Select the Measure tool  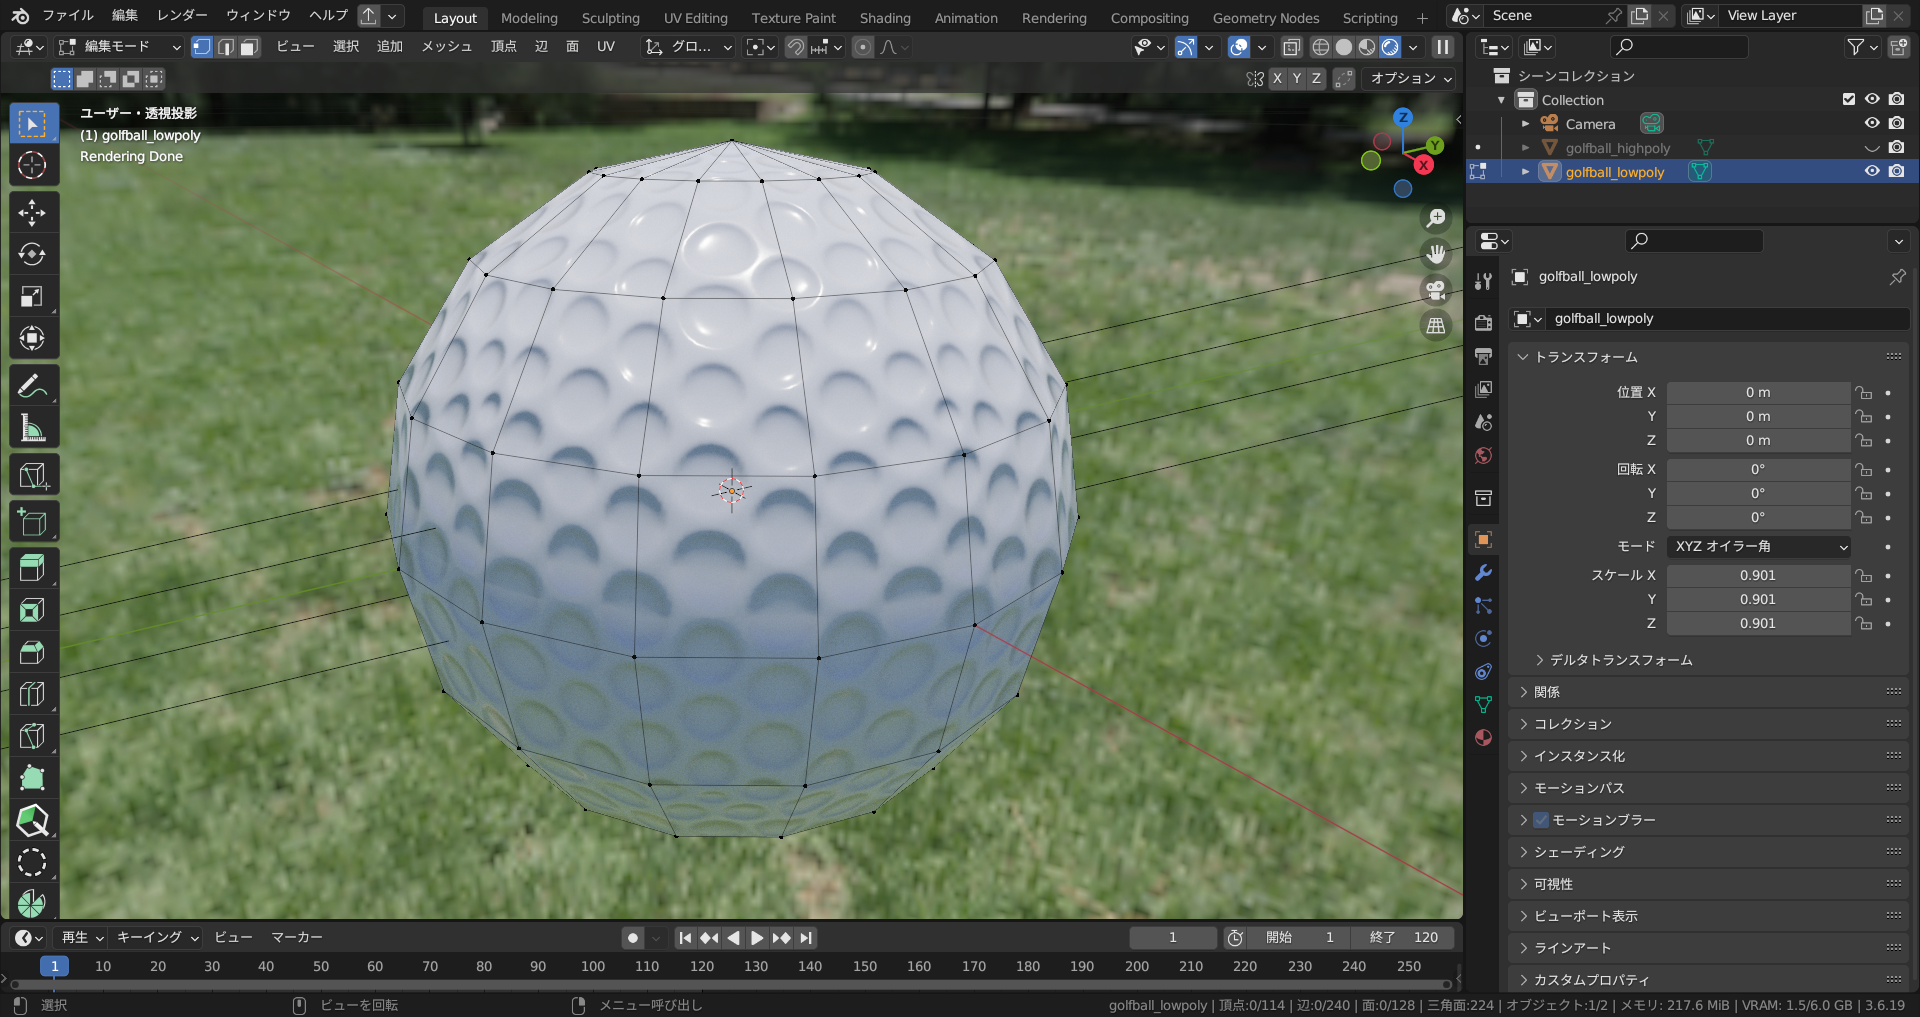pyautogui.click(x=33, y=428)
